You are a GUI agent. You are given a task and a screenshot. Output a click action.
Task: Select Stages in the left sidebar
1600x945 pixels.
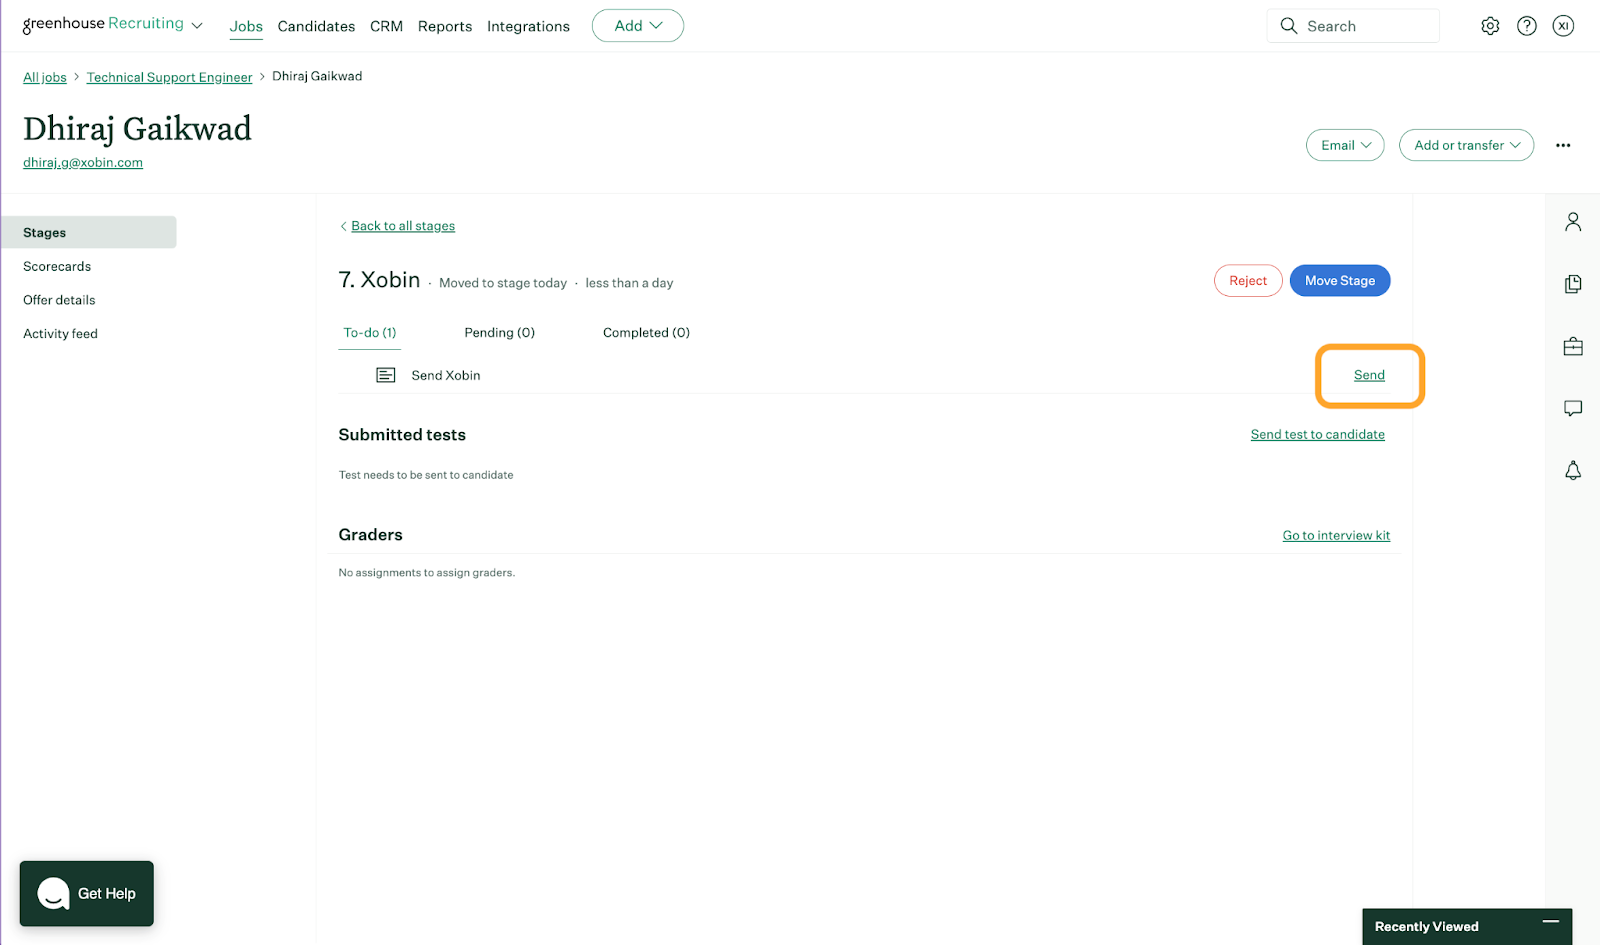[88, 232]
